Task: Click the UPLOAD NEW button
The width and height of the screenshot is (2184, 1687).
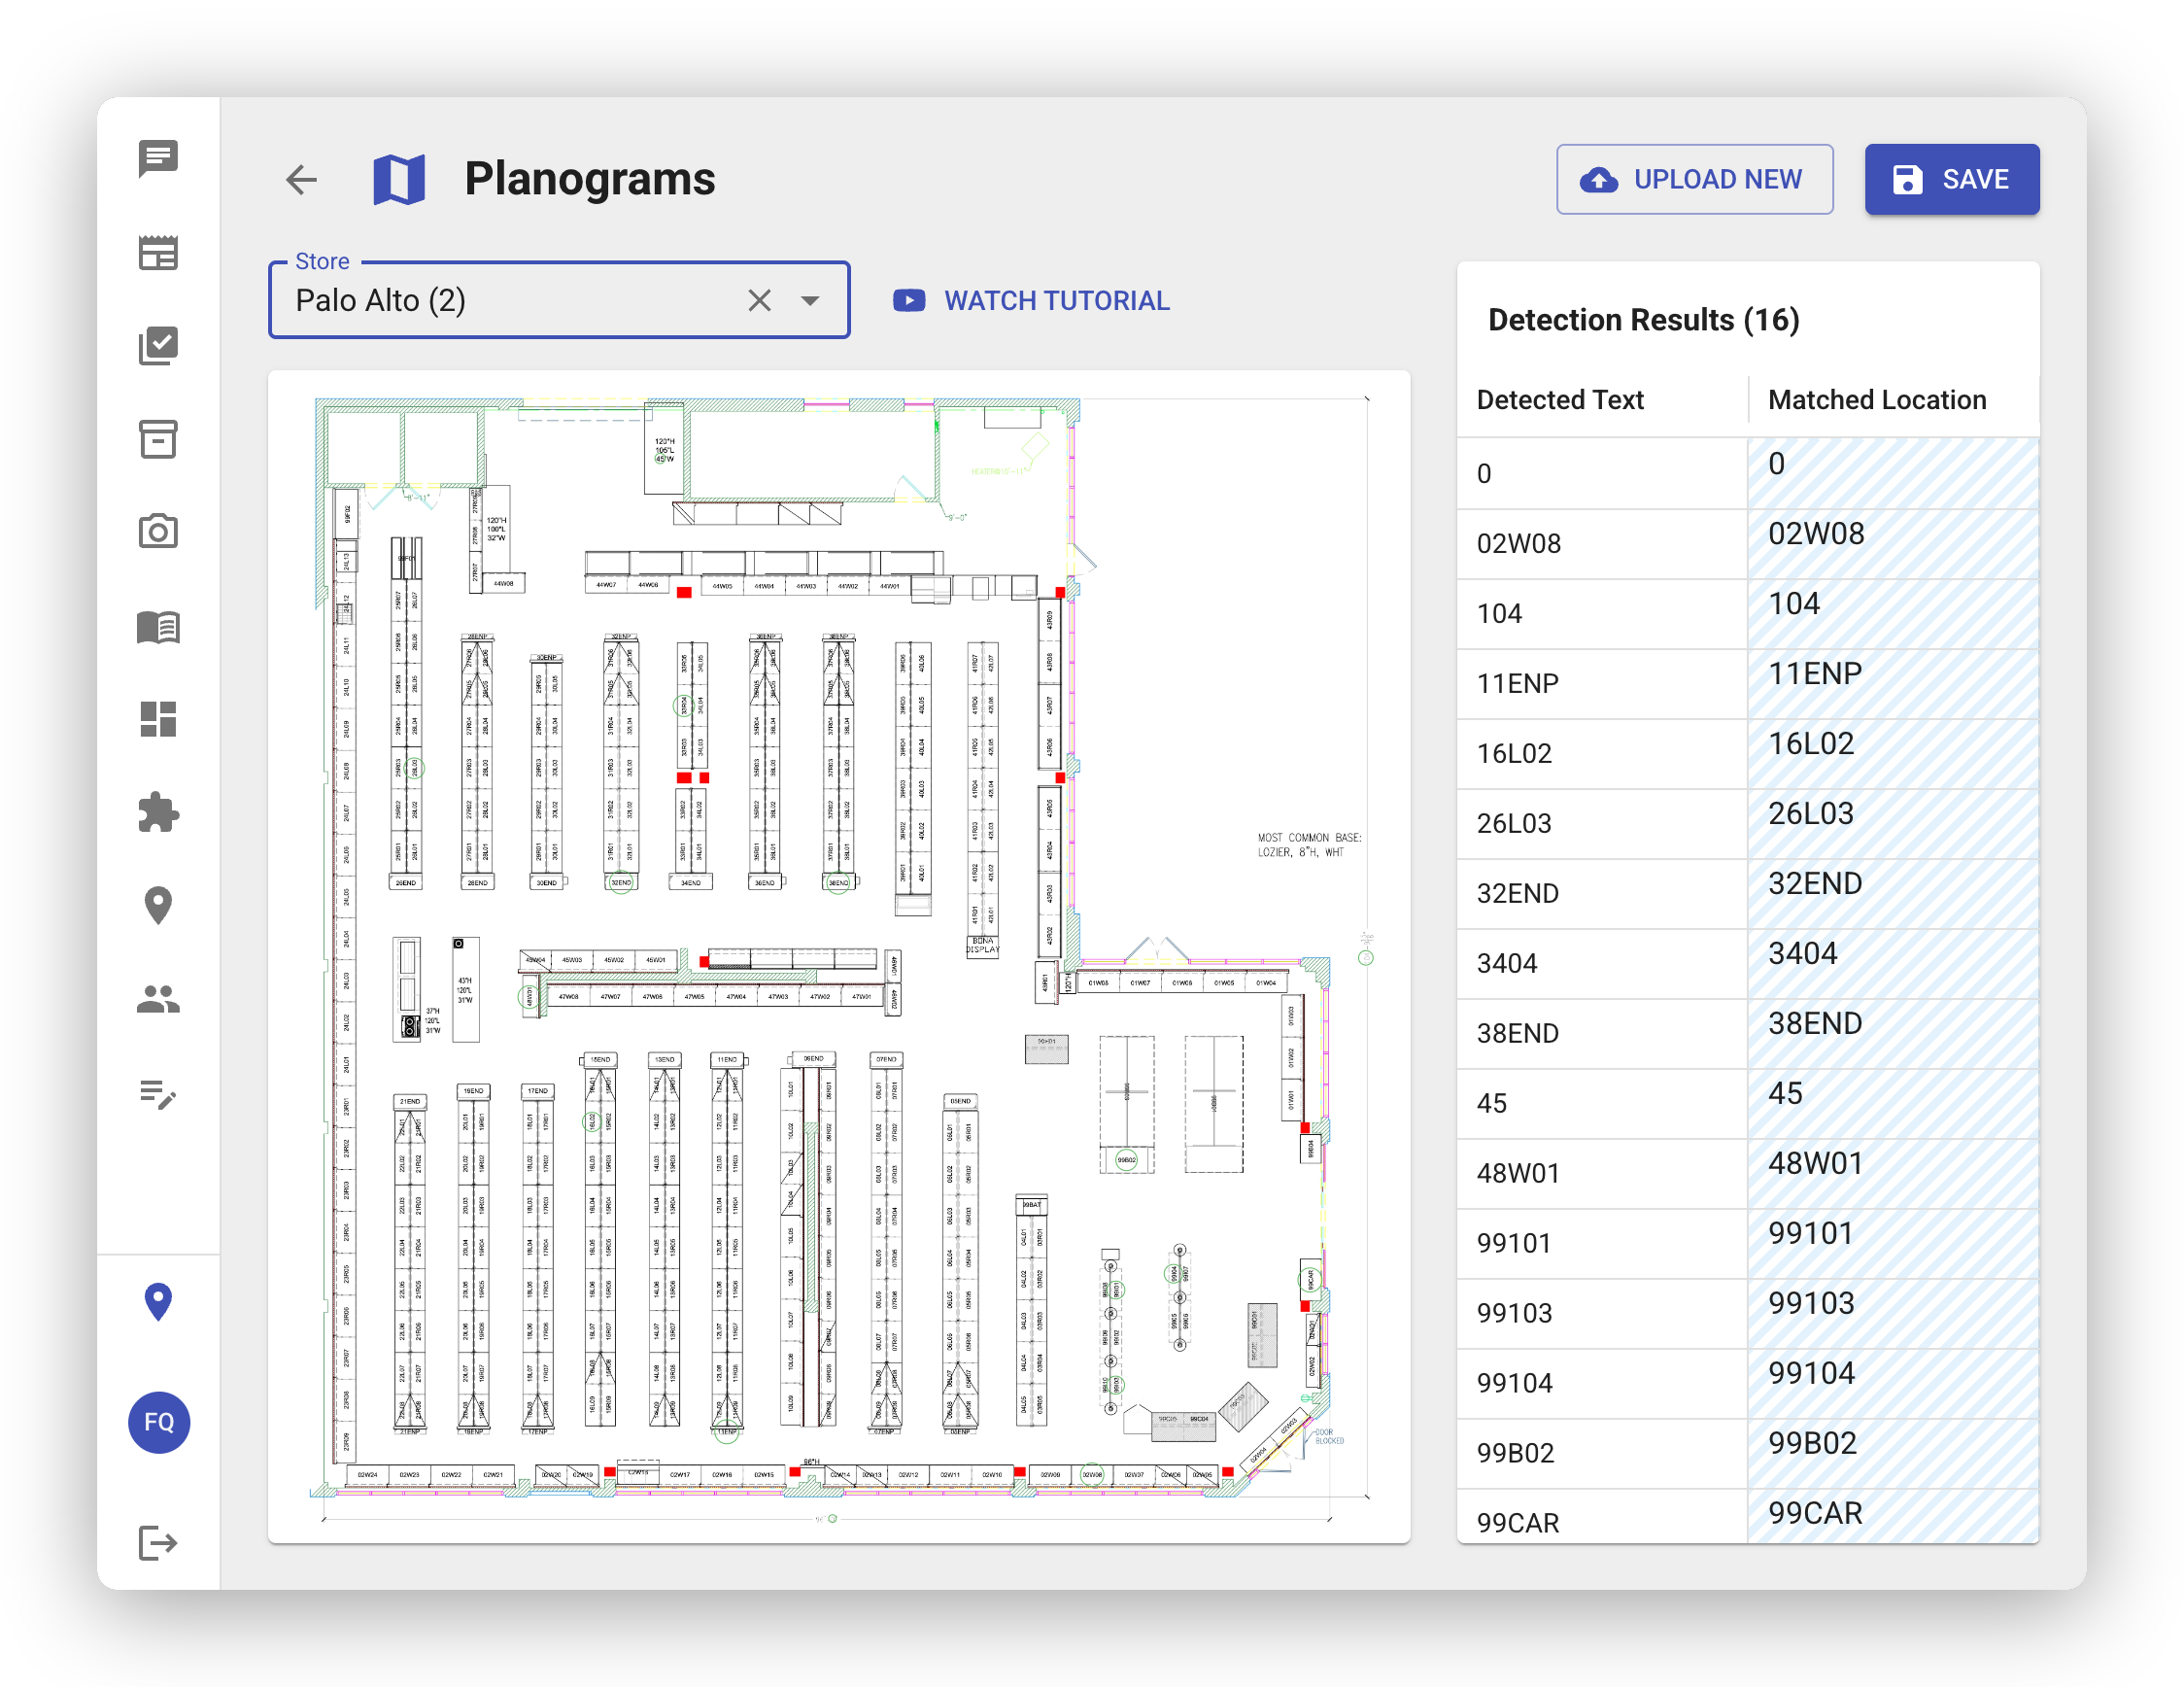Action: [x=1694, y=179]
